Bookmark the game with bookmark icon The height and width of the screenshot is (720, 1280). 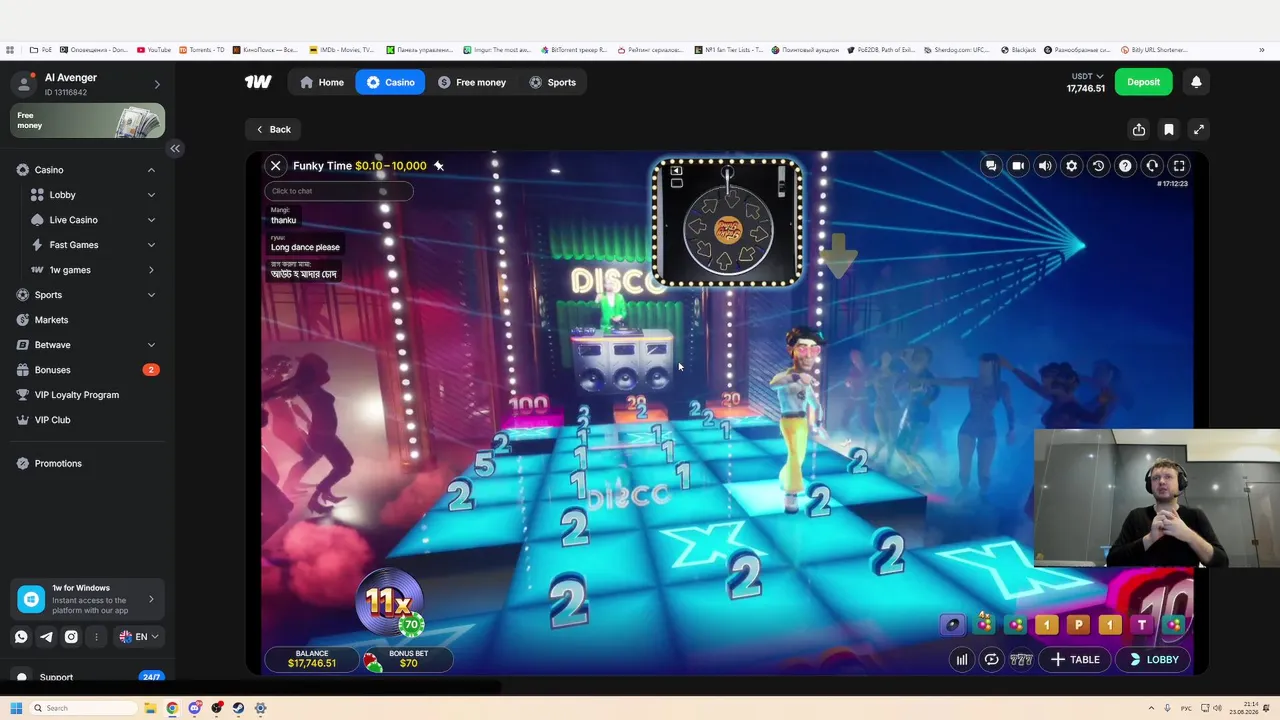[1169, 129]
